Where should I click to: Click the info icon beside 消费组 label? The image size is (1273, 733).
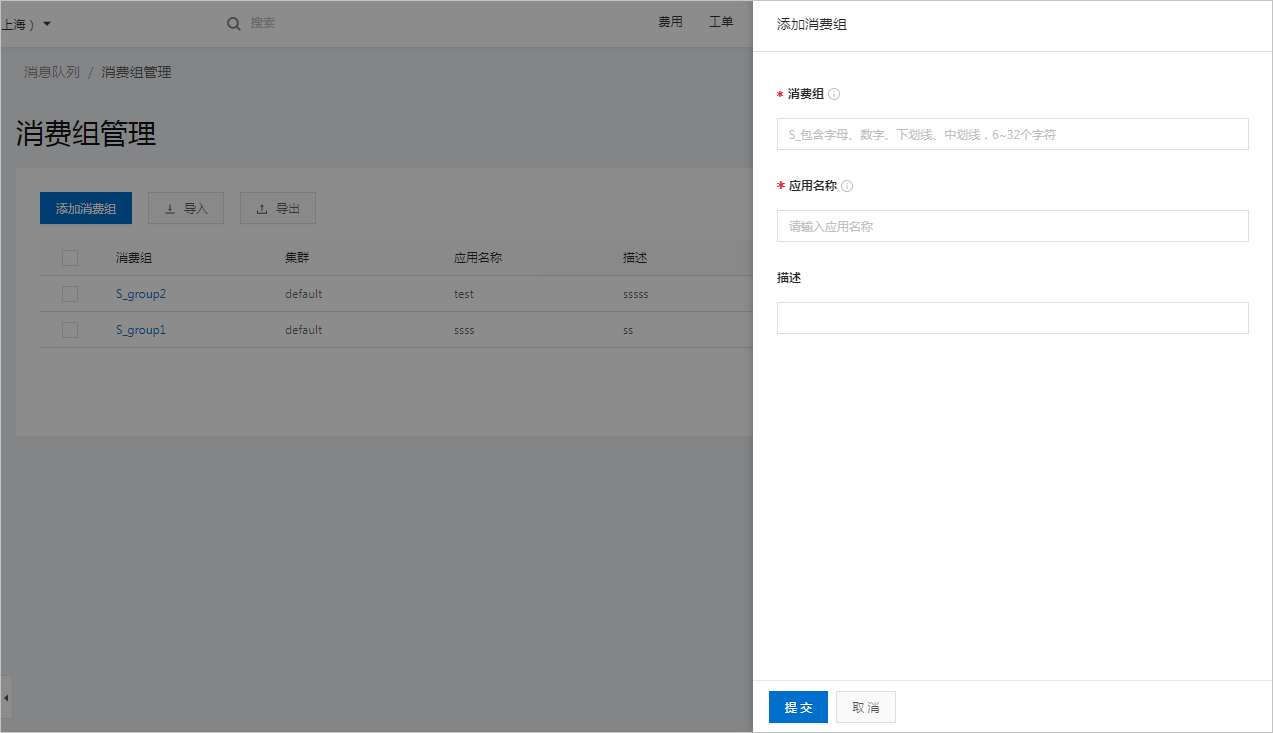(834, 94)
